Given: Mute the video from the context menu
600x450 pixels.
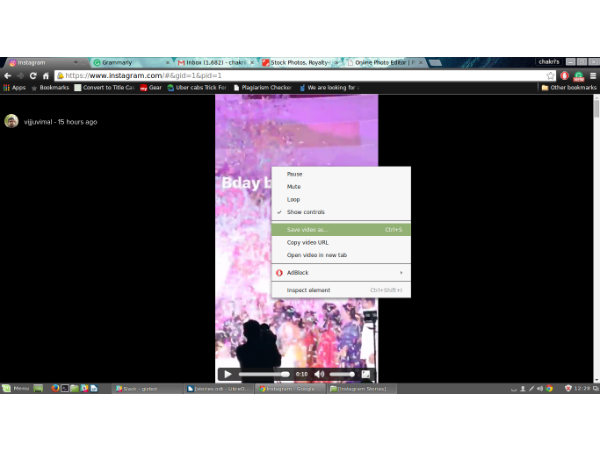Looking at the screenshot, I should coord(294,187).
